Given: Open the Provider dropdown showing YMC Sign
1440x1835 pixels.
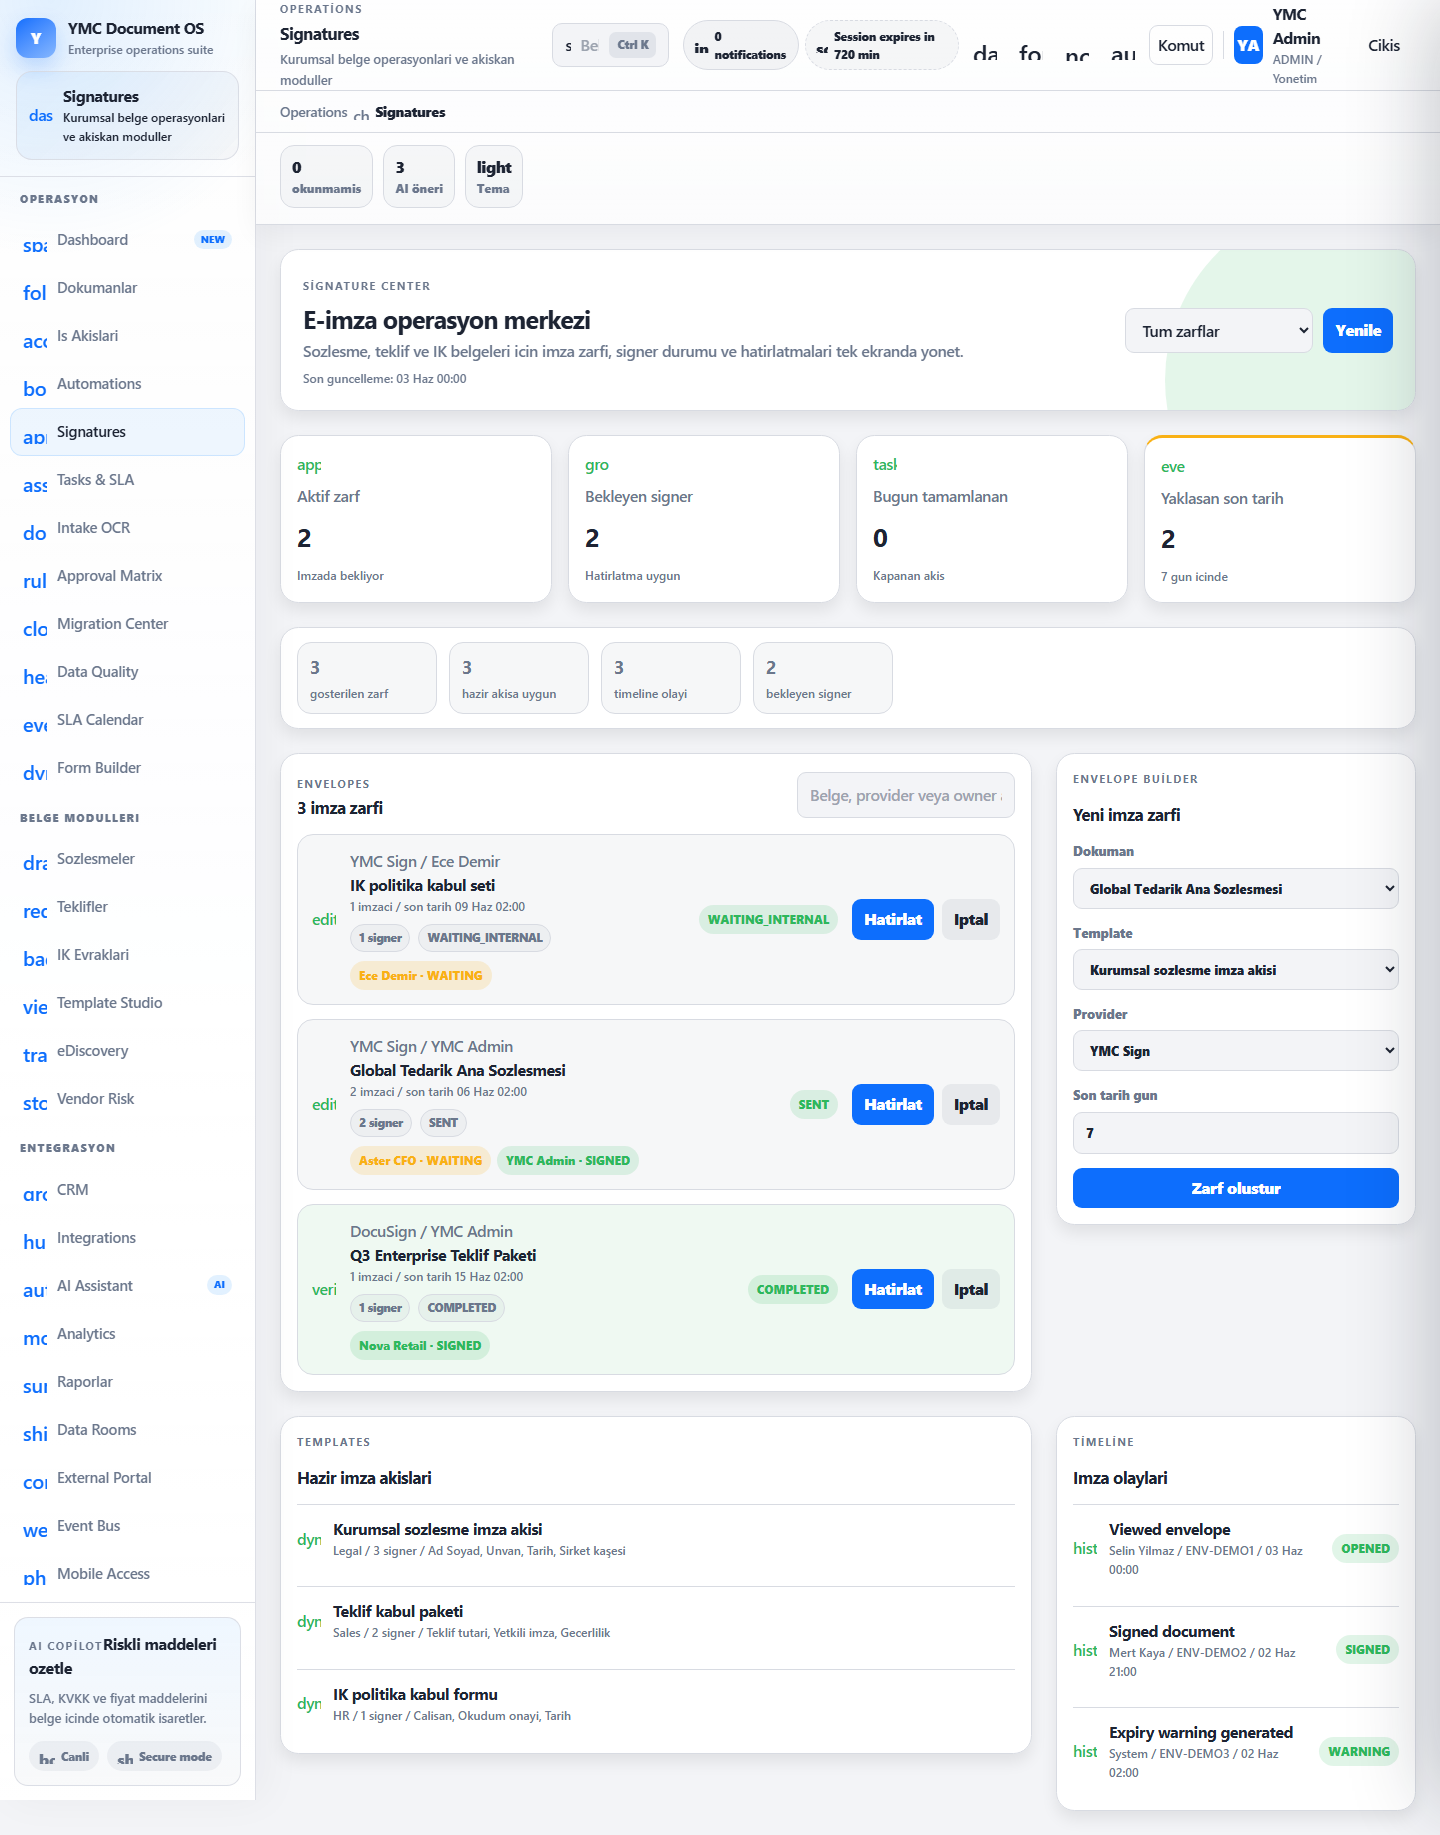Looking at the screenshot, I should [x=1236, y=1051].
